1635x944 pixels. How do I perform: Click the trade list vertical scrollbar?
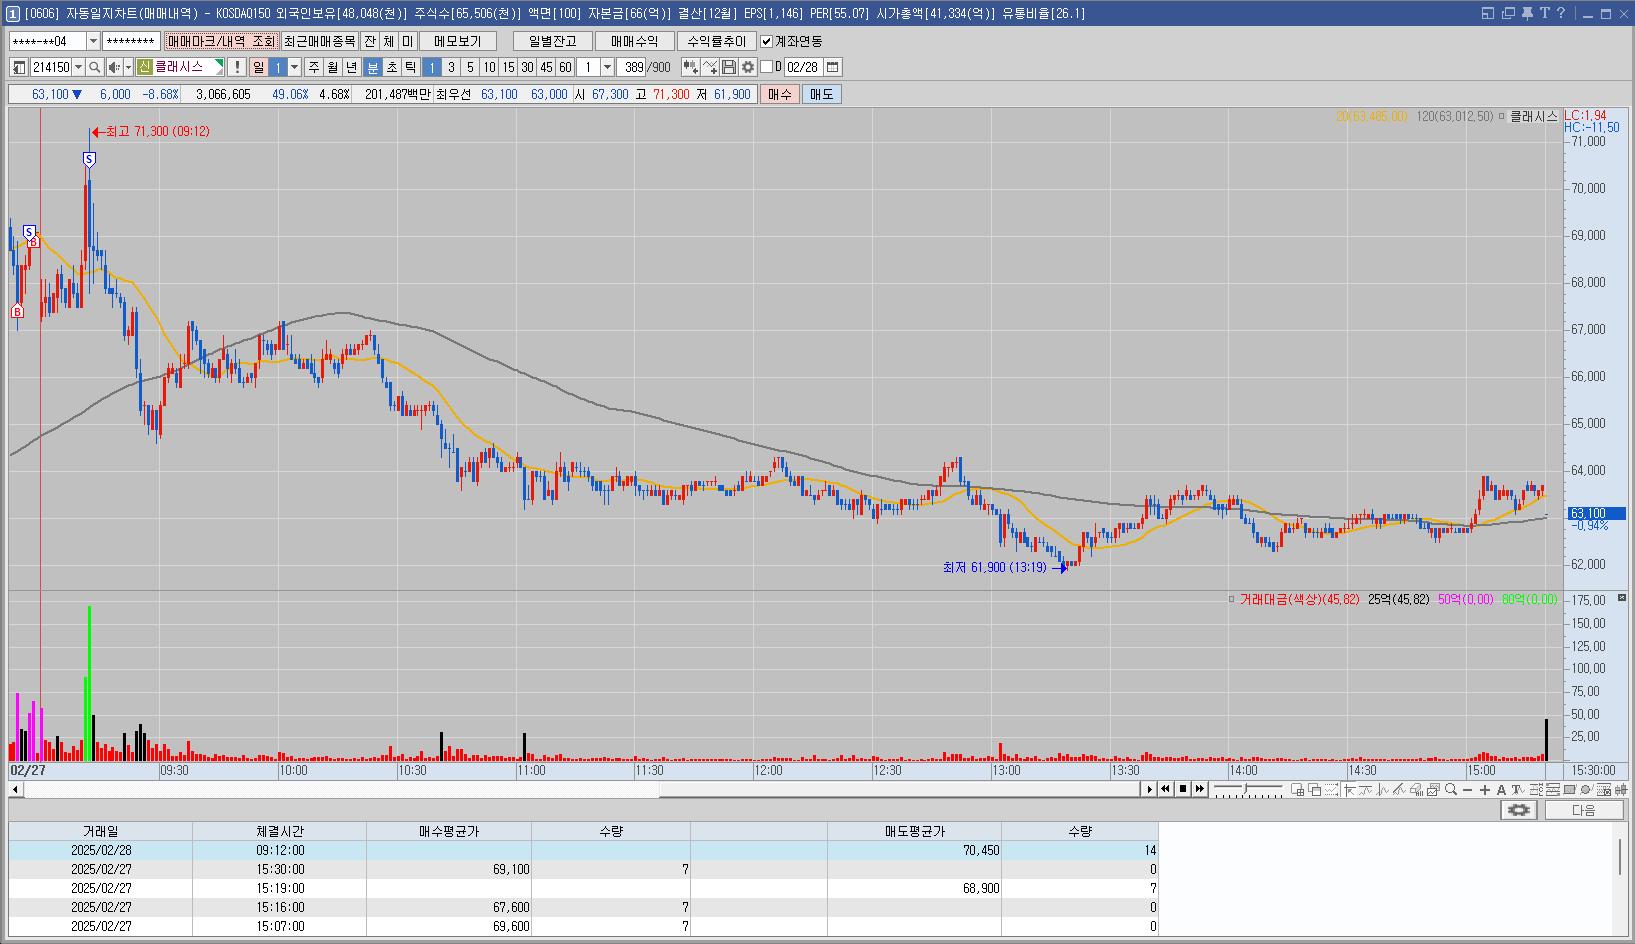(x=1620, y=879)
